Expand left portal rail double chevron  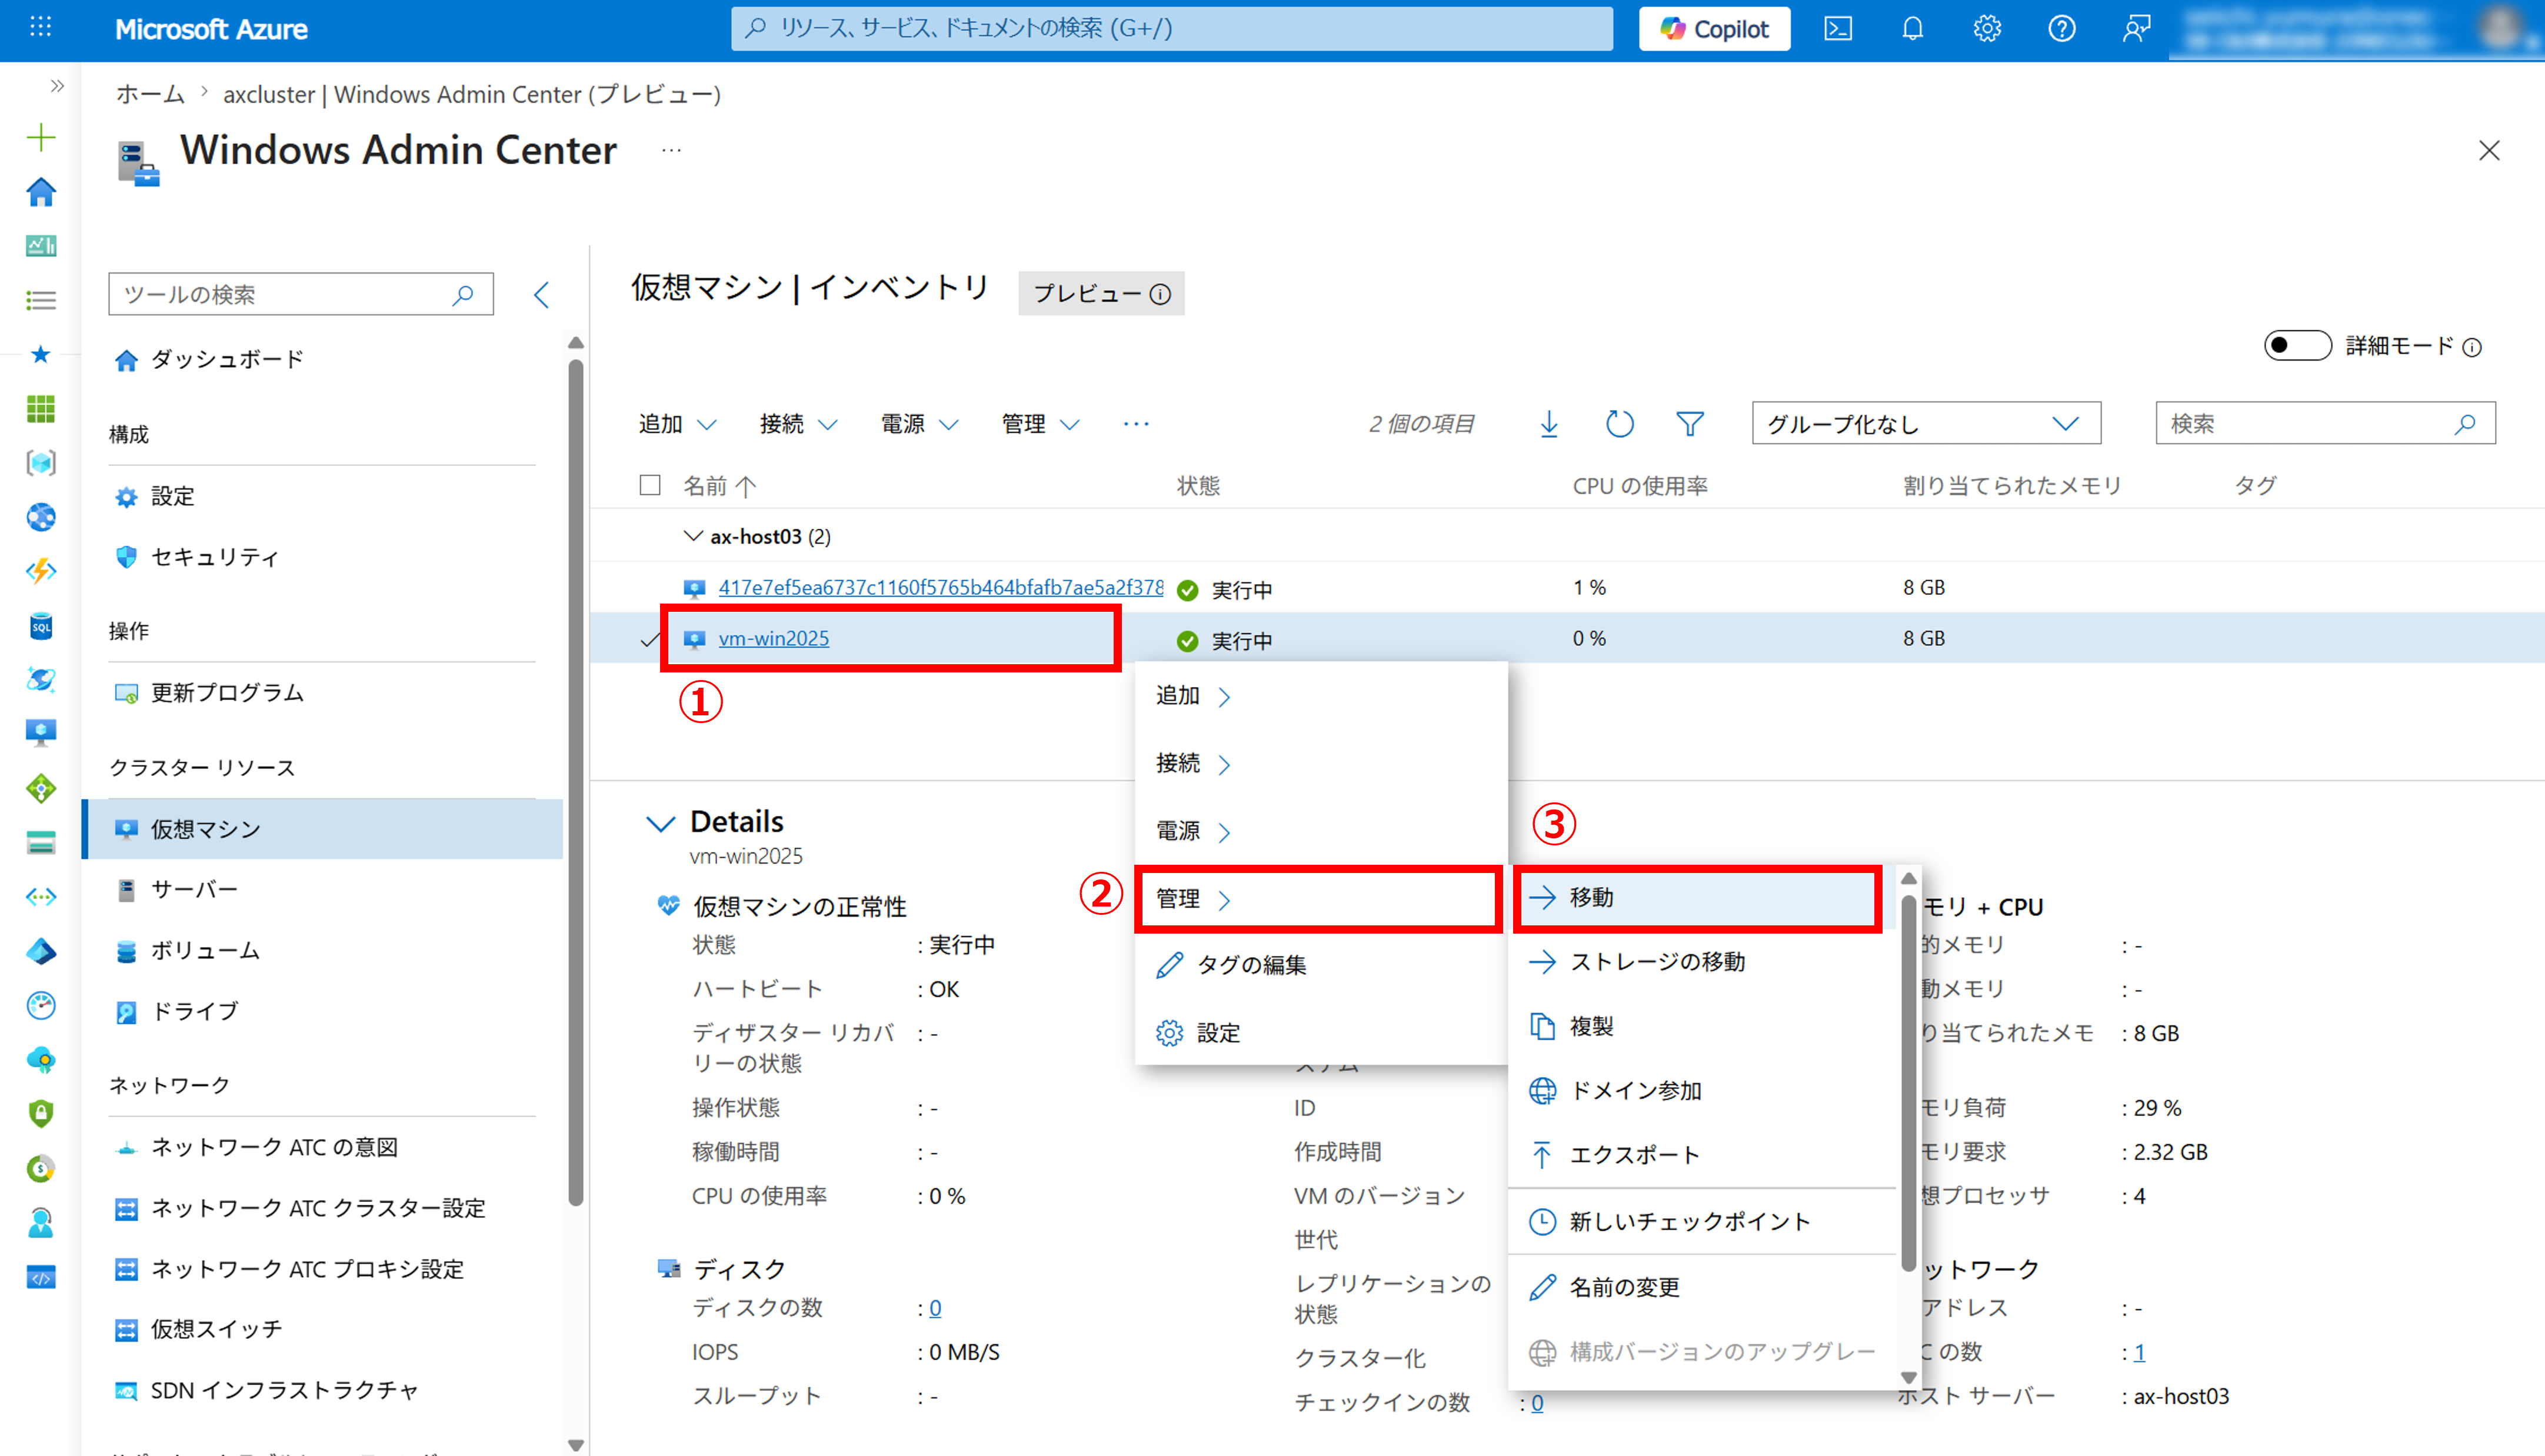pyautogui.click(x=57, y=86)
